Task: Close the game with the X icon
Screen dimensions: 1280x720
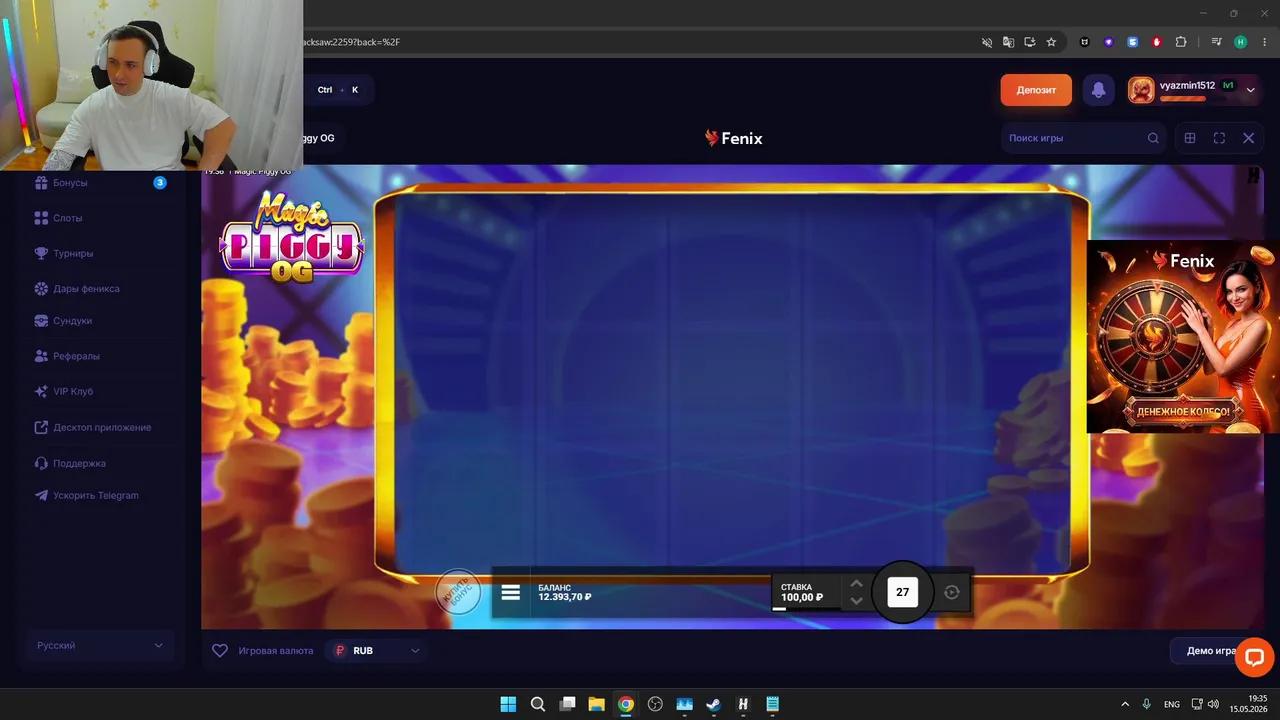Action: coord(1248,138)
